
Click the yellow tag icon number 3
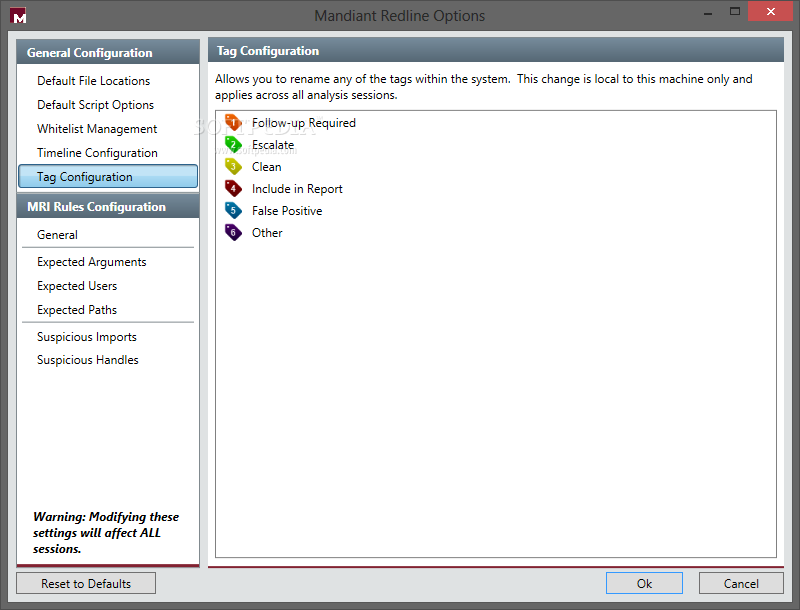coord(233,166)
